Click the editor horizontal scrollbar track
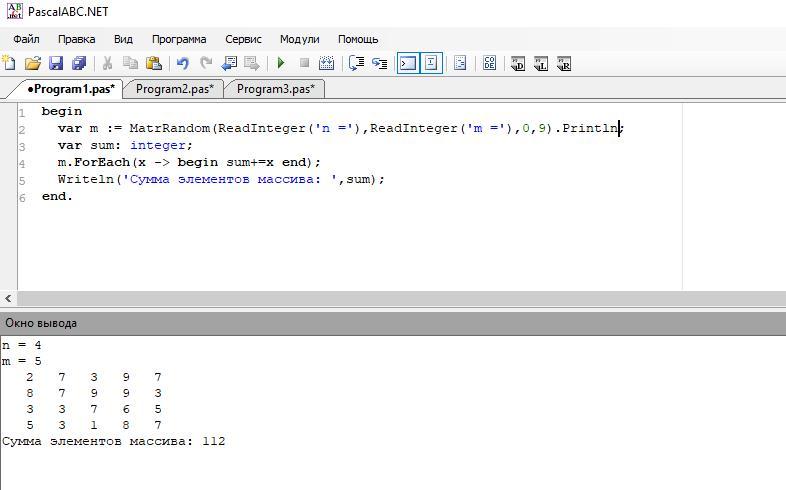The width and height of the screenshot is (786, 490). (401, 299)
